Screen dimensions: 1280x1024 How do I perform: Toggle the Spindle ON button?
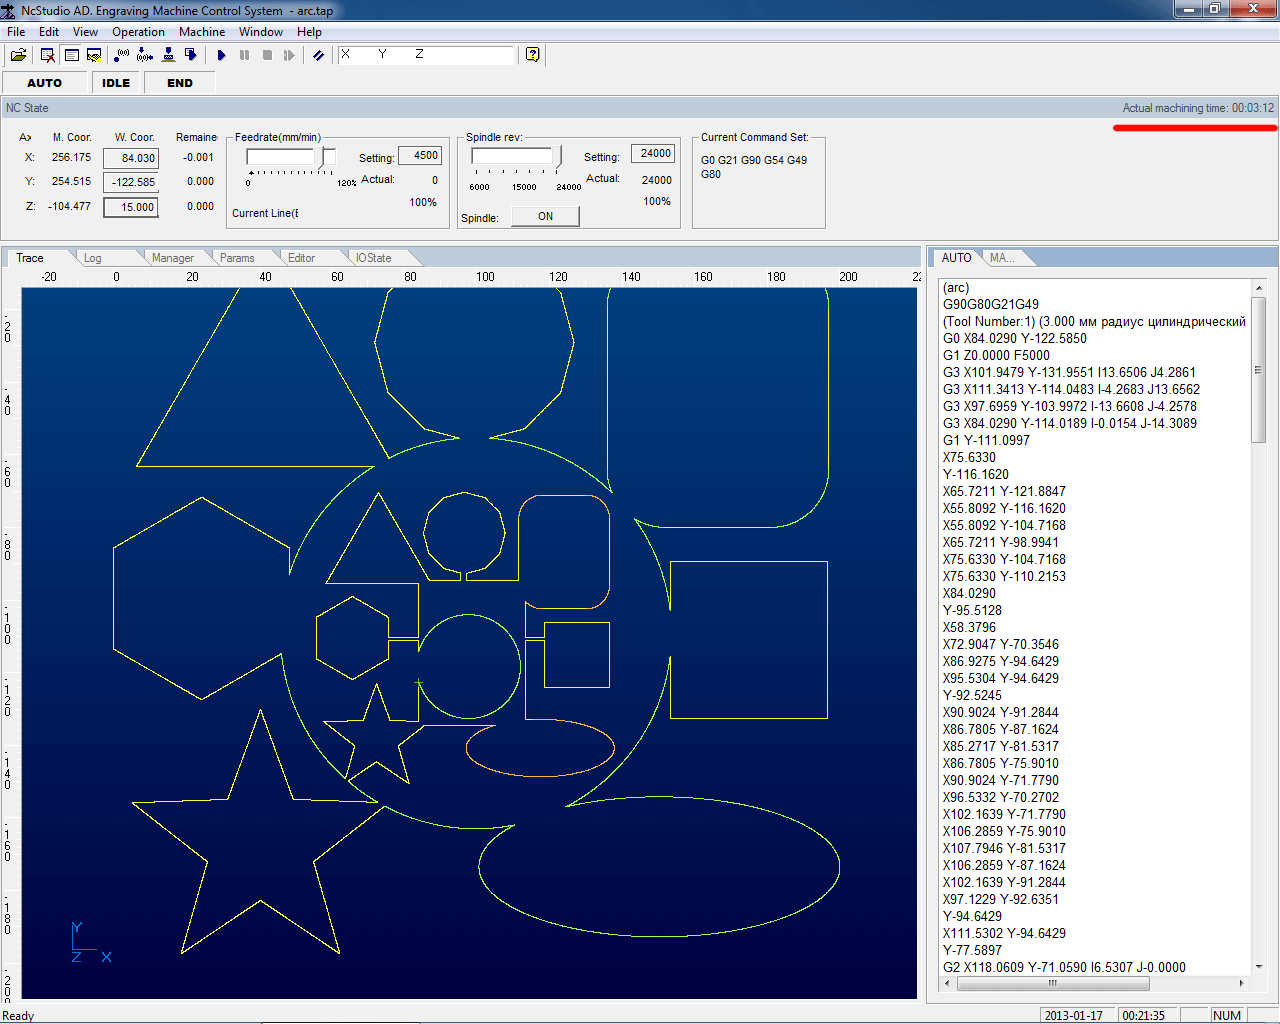pyautogui.click(x=545, y=216)
